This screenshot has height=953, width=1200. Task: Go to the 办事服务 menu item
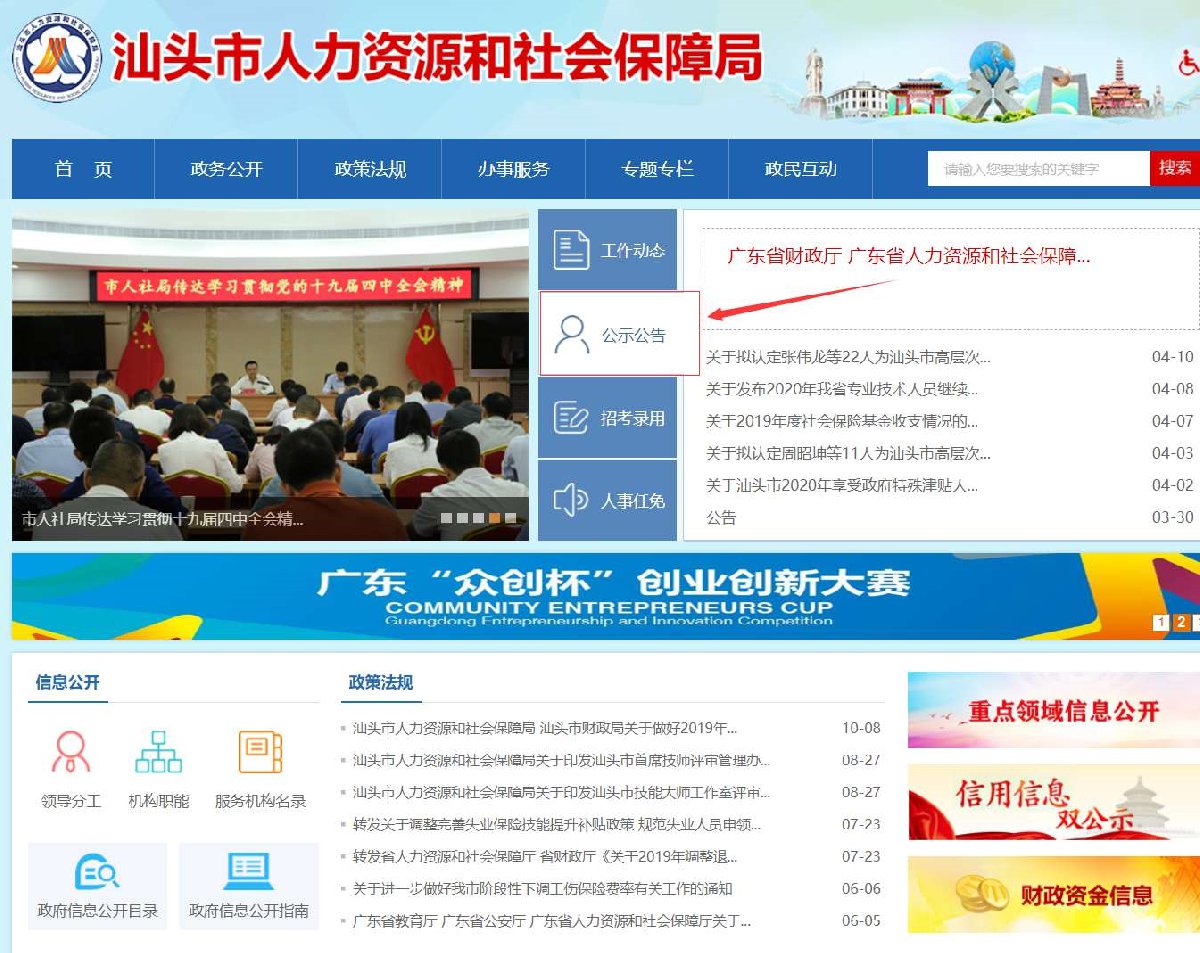[513, 169]
